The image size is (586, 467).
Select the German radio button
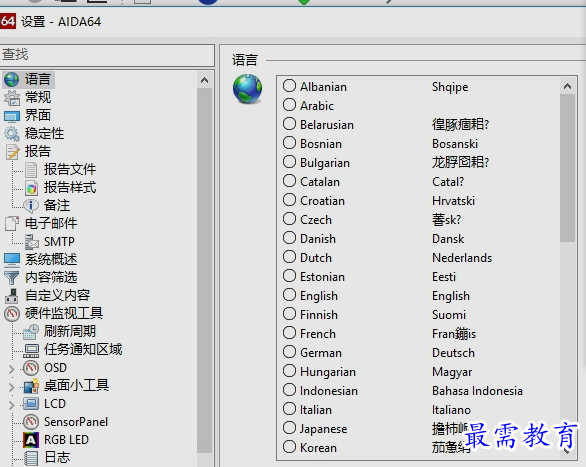[289, 352]
